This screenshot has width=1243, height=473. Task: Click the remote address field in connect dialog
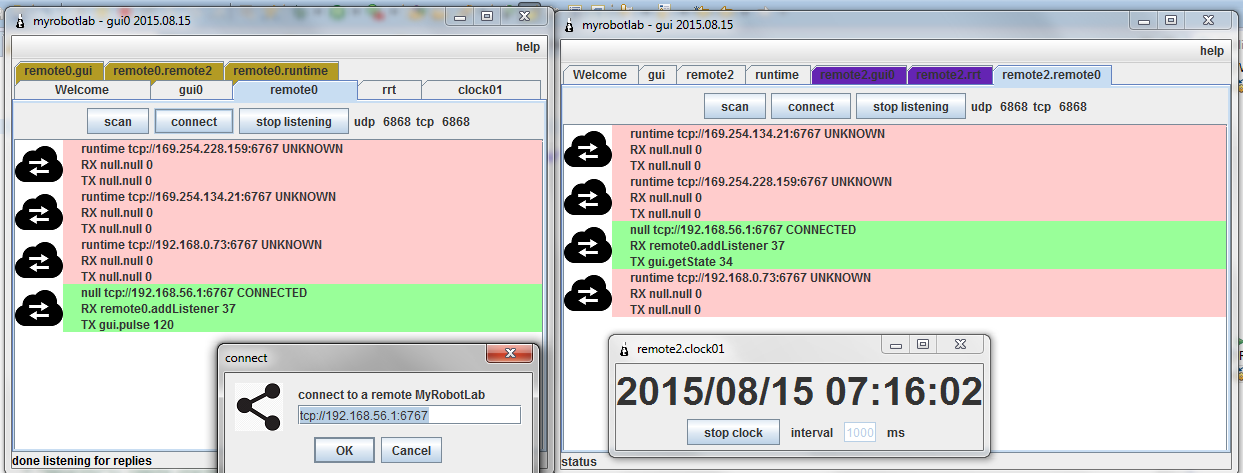[x=409, y=415]
